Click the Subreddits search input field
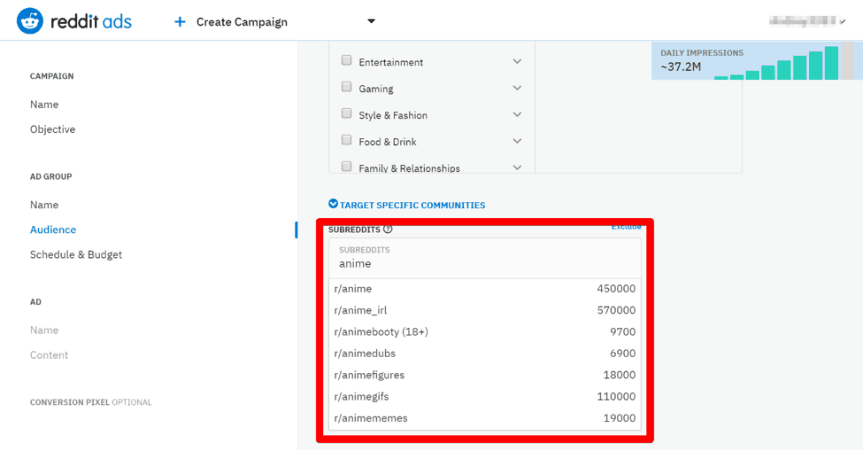Screen dimensions: 863x450 [x=485, y=264]
